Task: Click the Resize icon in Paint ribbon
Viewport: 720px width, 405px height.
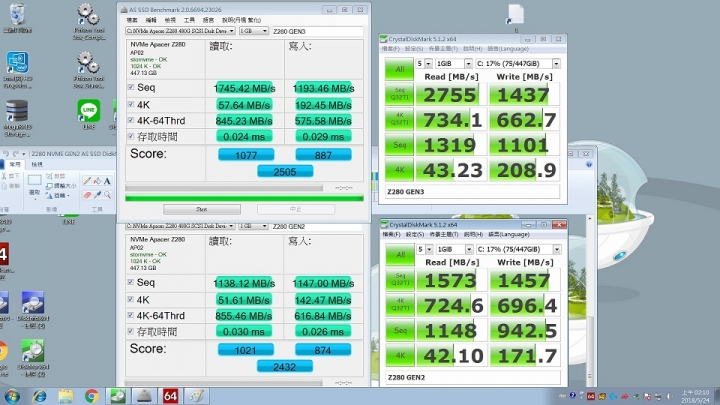Action: coord(49,186)
